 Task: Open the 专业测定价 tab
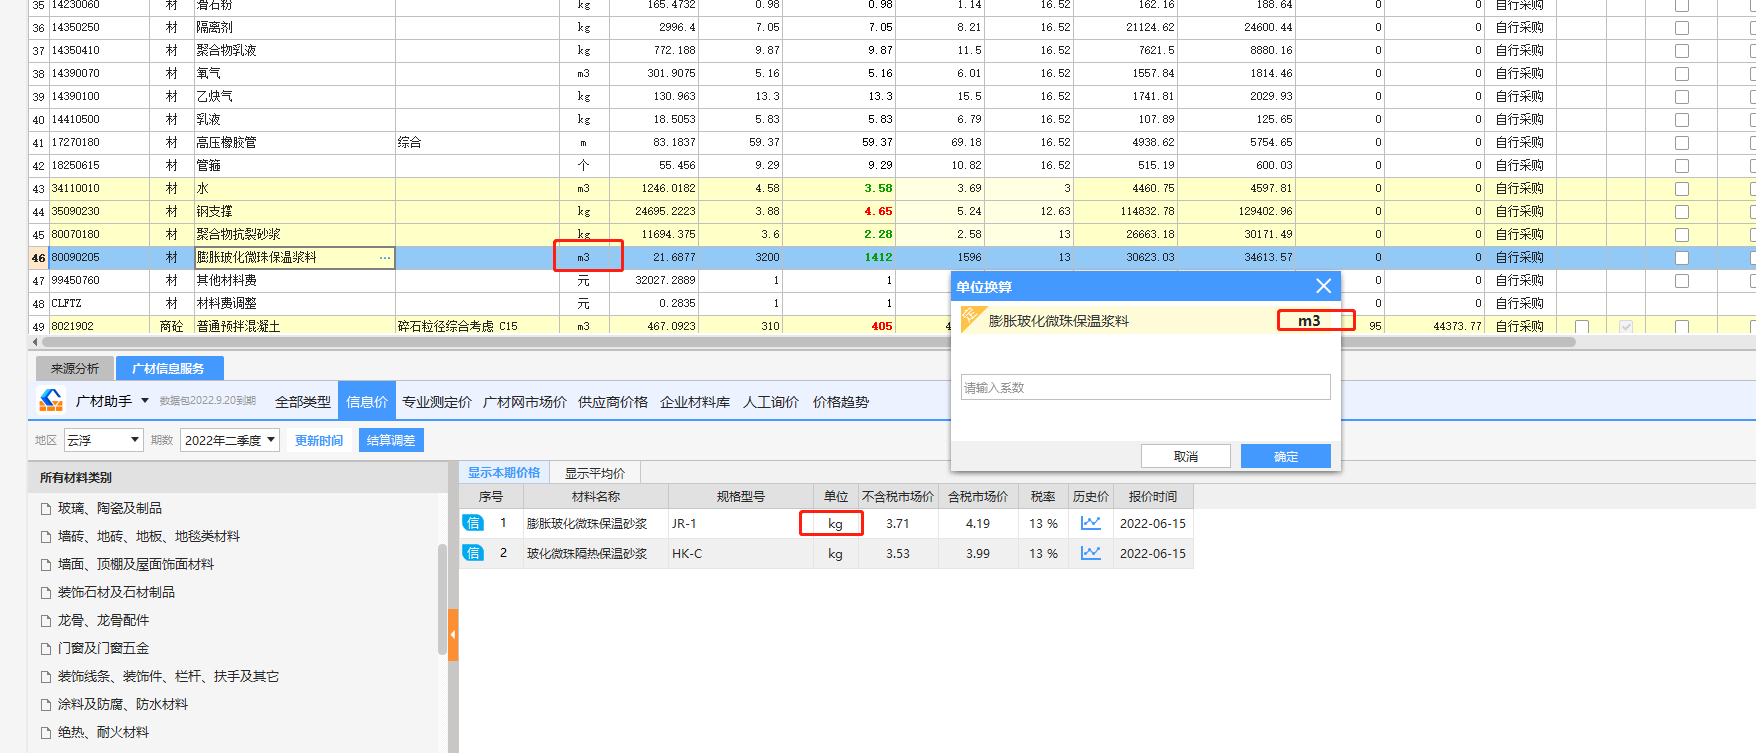click(437, 402)
